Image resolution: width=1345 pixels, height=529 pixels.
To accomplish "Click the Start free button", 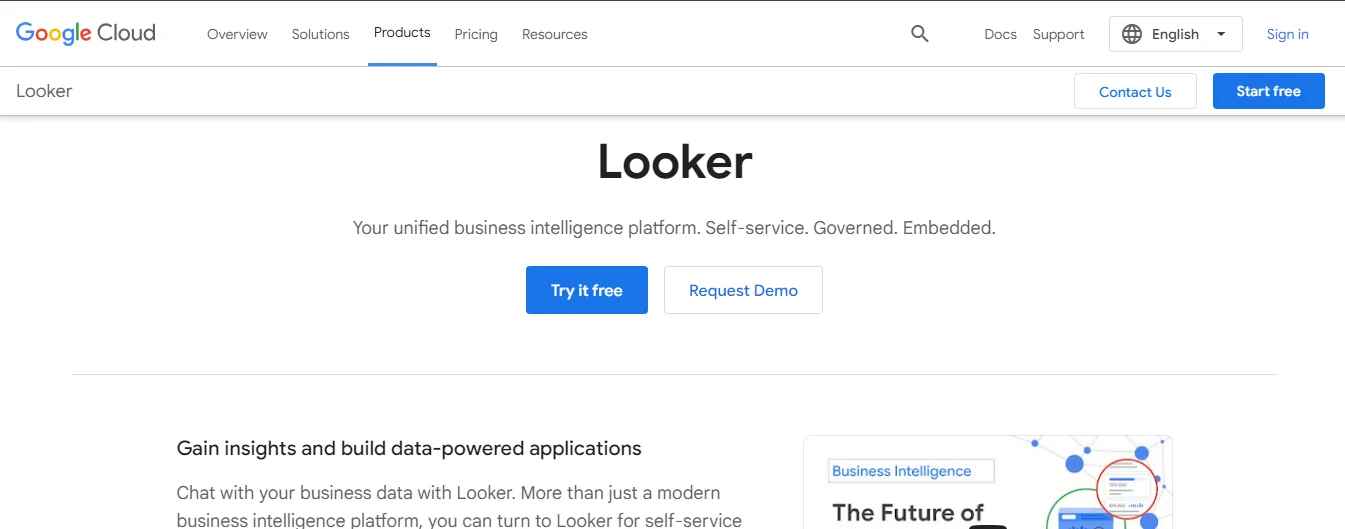I will [1268, 91].
